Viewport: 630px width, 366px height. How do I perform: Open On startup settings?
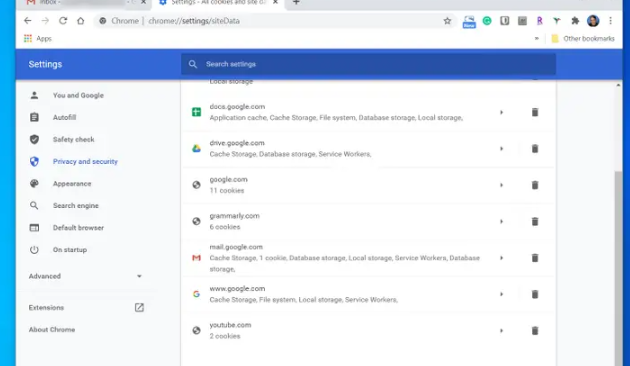pos(70,250)
